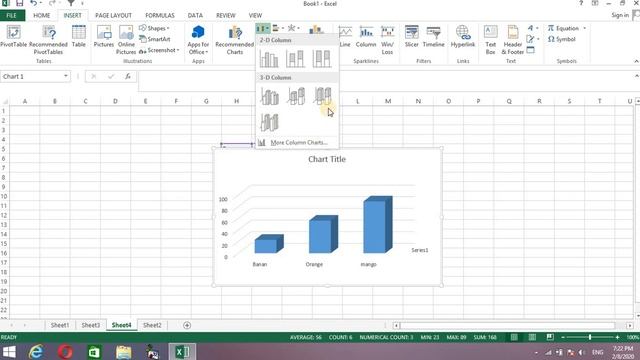
Task: Select column A header
Action: pos(25,101)
